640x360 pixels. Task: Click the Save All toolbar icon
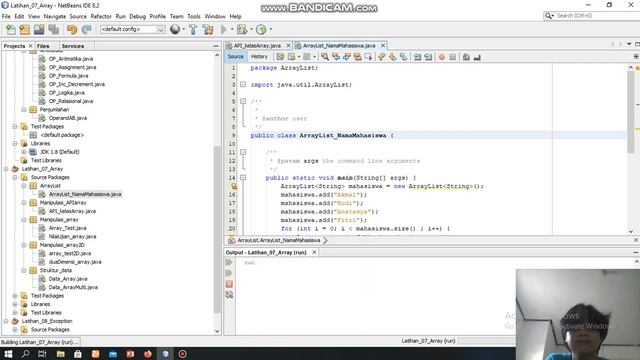click(53, 29)
